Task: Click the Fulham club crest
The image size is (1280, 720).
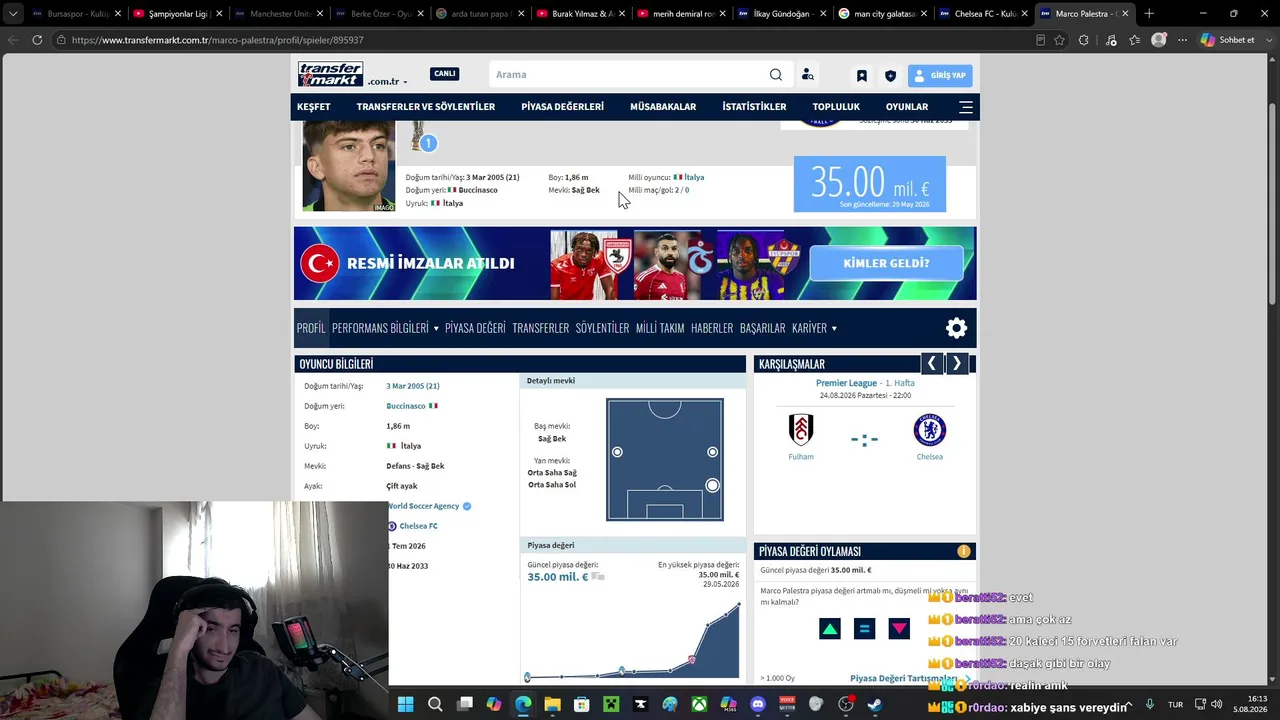Action: [801, 430]
